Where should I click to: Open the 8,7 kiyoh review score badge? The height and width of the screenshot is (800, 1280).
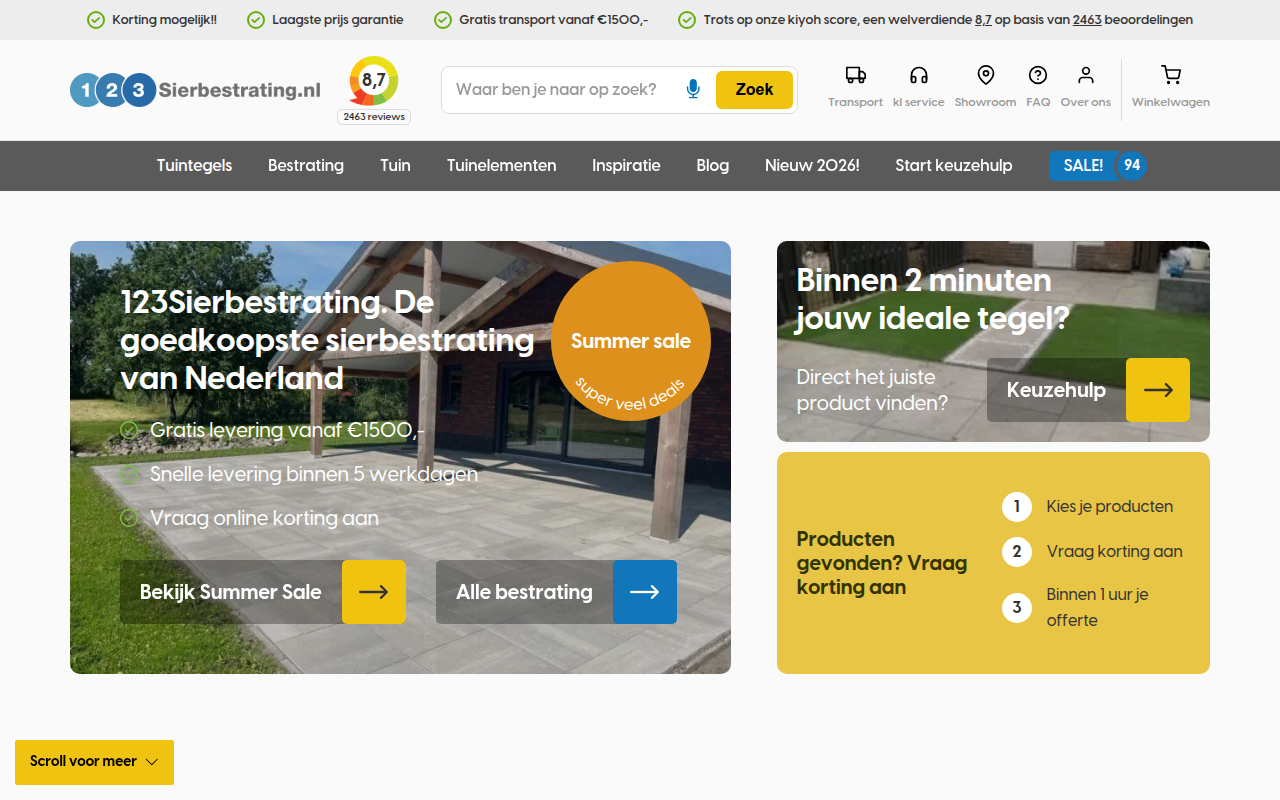[x=374, y=81]
